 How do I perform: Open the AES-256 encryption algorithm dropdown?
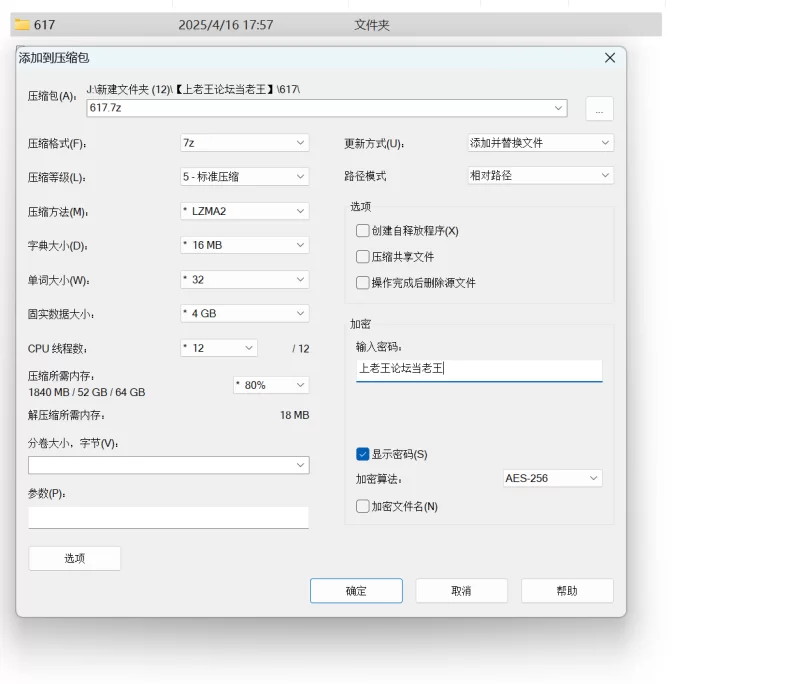[552, 478]
